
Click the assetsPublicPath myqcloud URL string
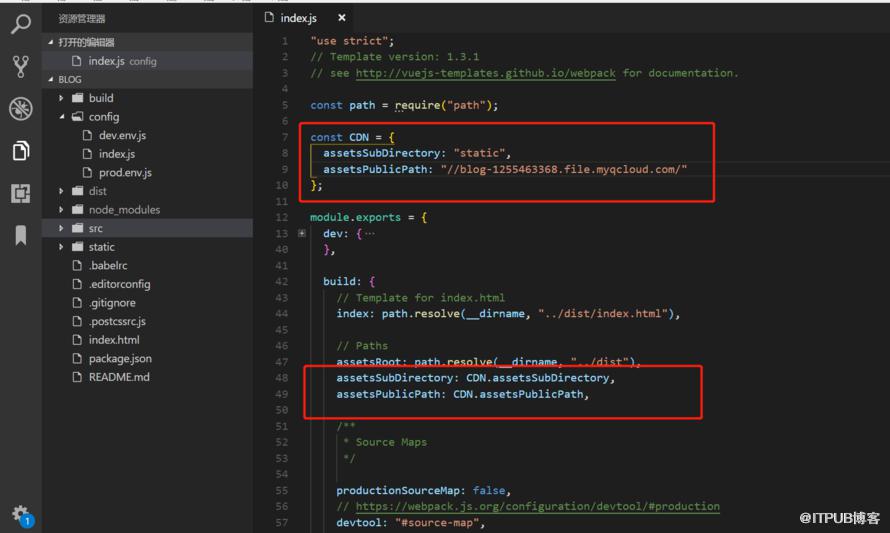pos(564,169)
